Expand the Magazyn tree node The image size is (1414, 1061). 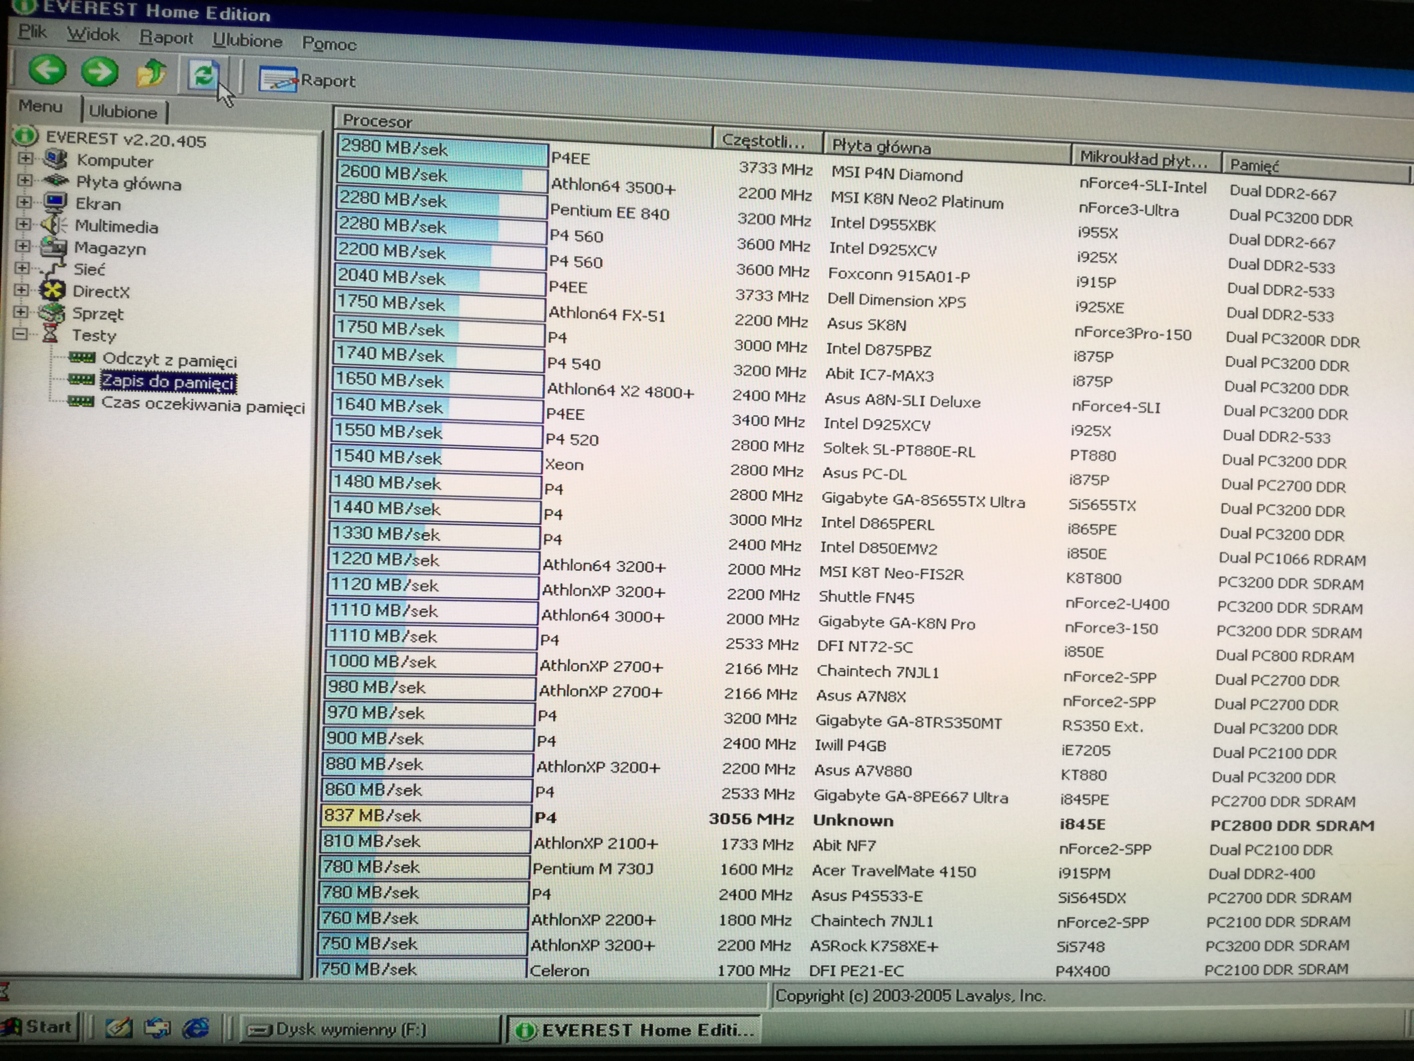pos(22,246)
